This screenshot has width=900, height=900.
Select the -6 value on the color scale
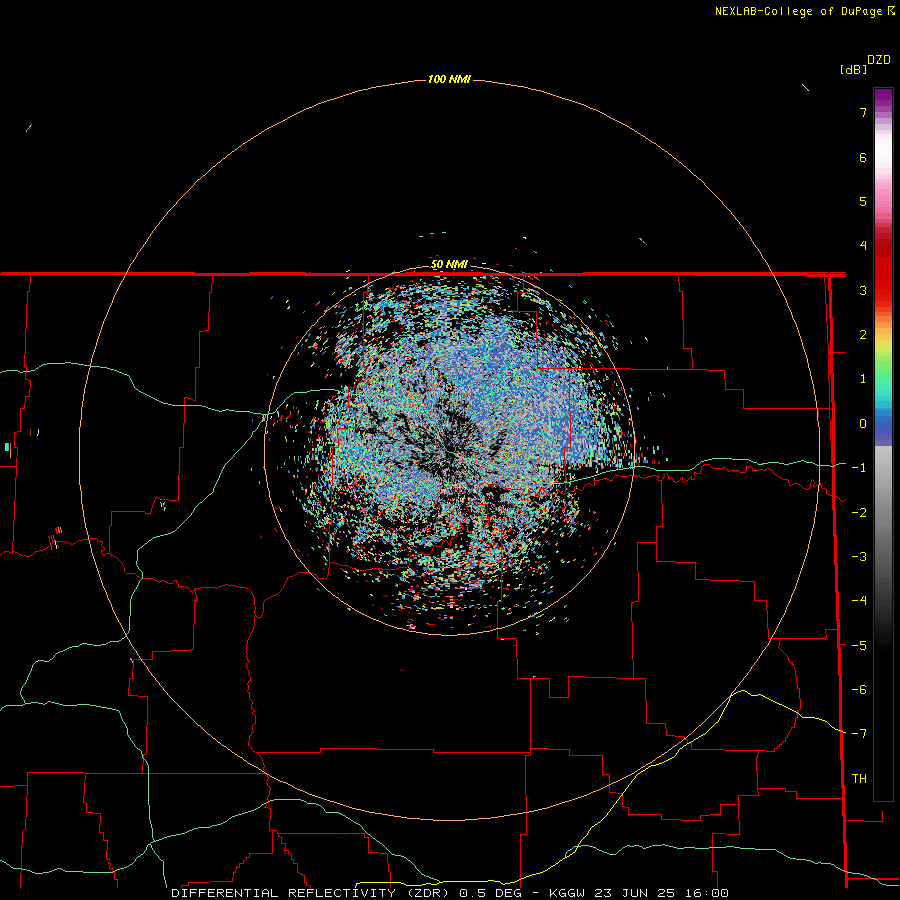pos(859,690)
